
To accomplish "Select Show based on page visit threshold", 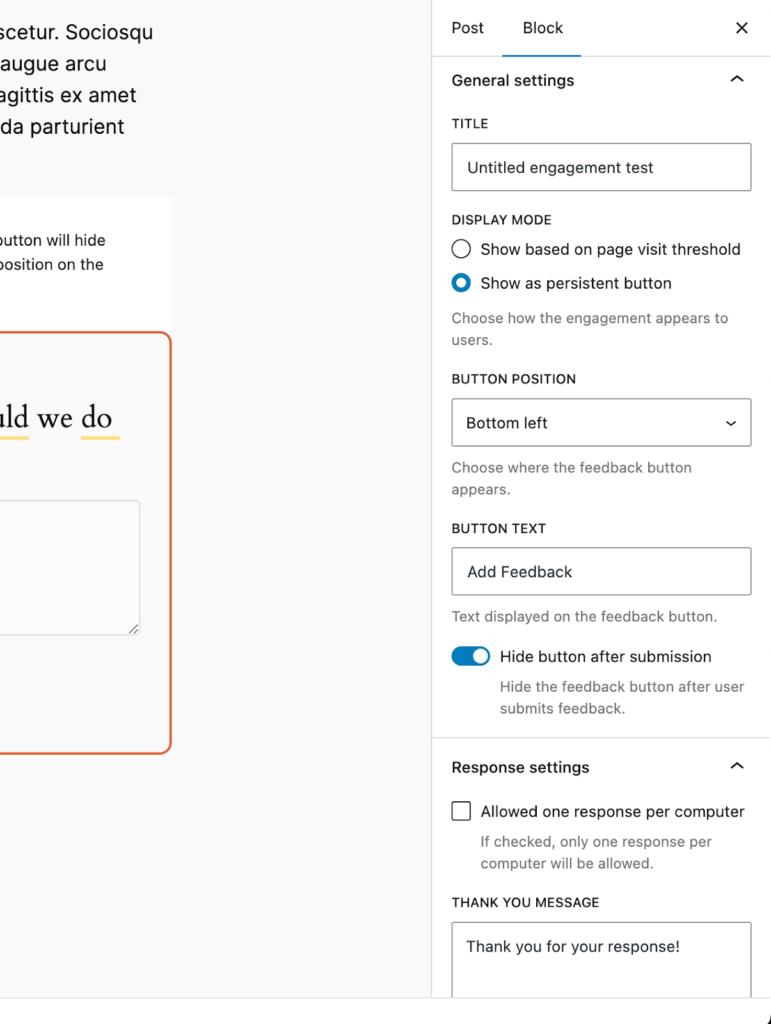I will [461, 249].
